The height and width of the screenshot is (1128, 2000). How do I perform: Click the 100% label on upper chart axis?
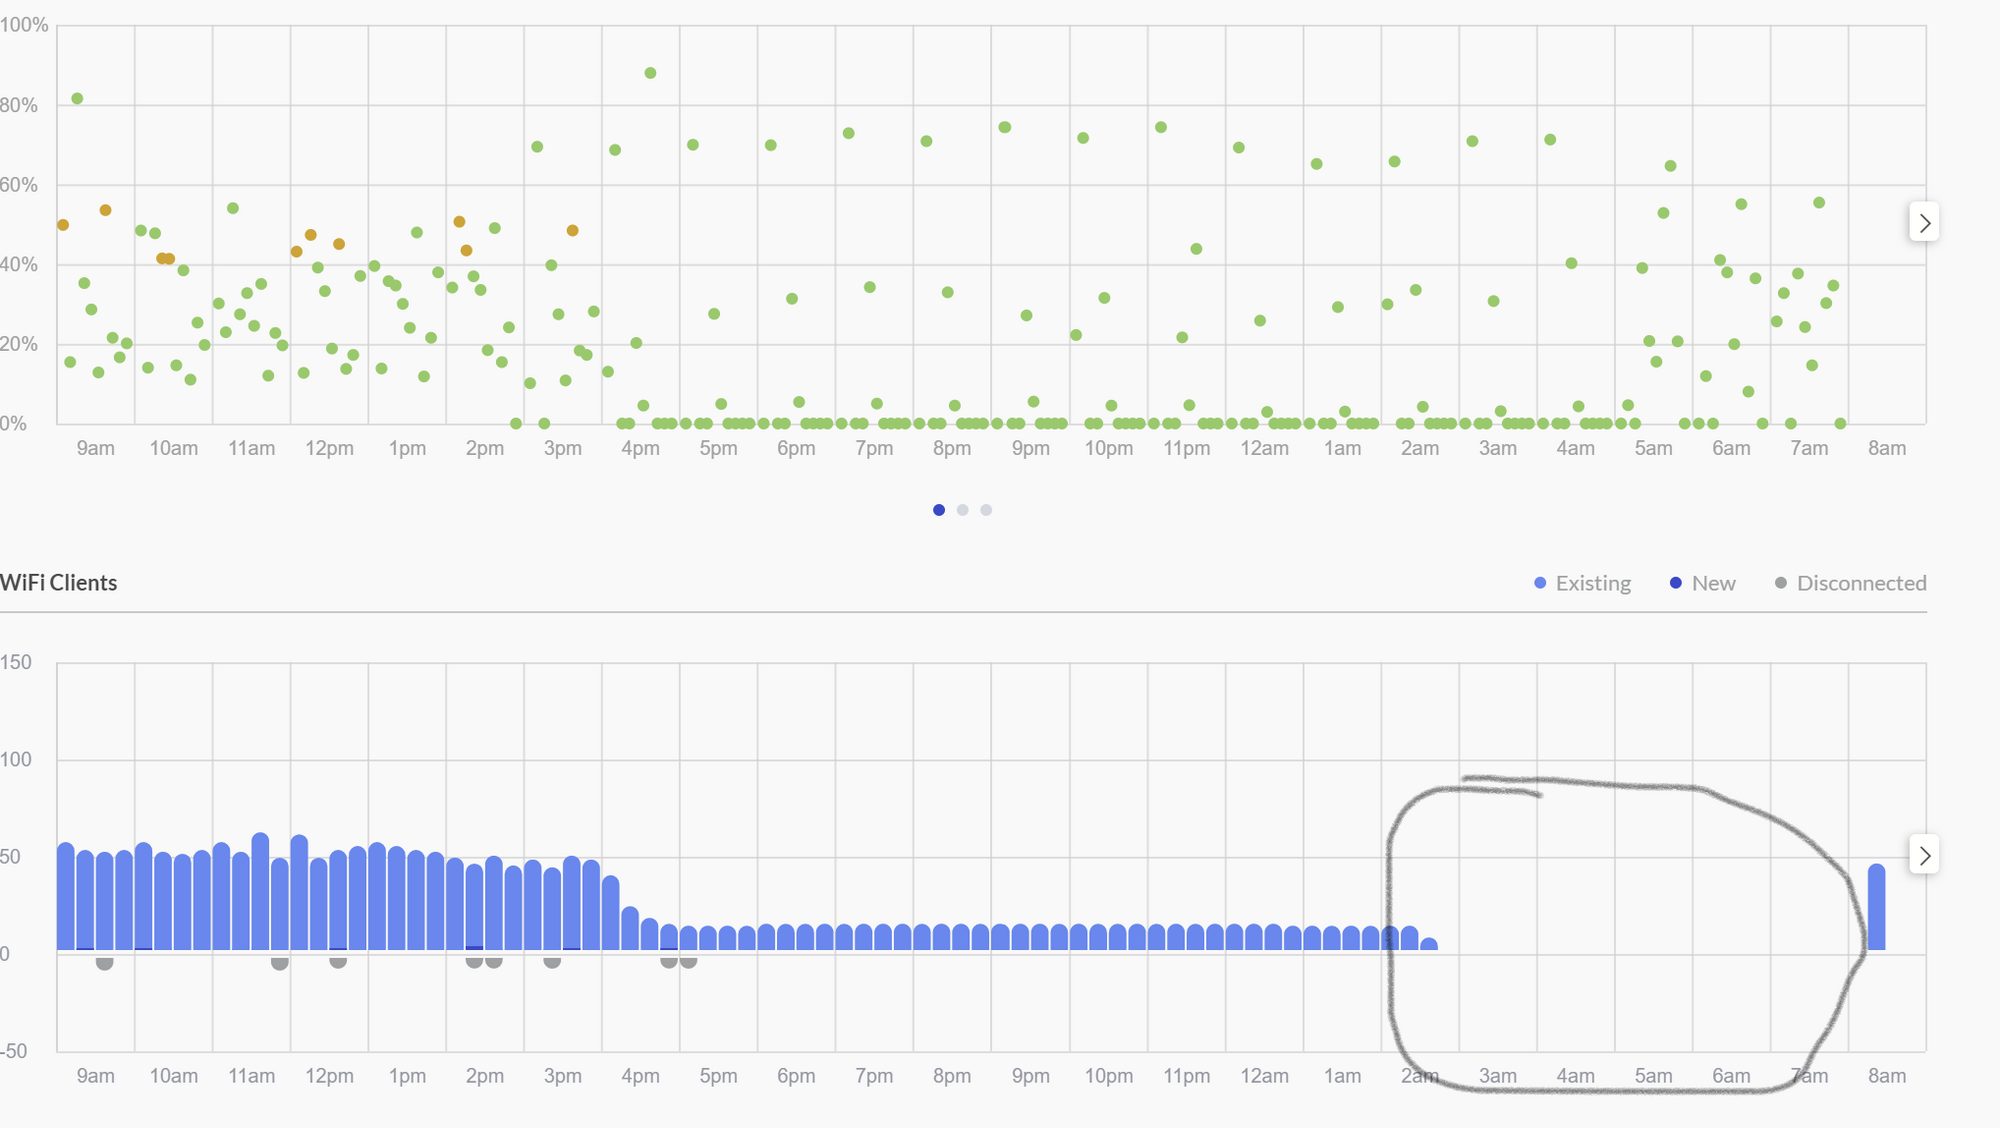pos(24,25)
